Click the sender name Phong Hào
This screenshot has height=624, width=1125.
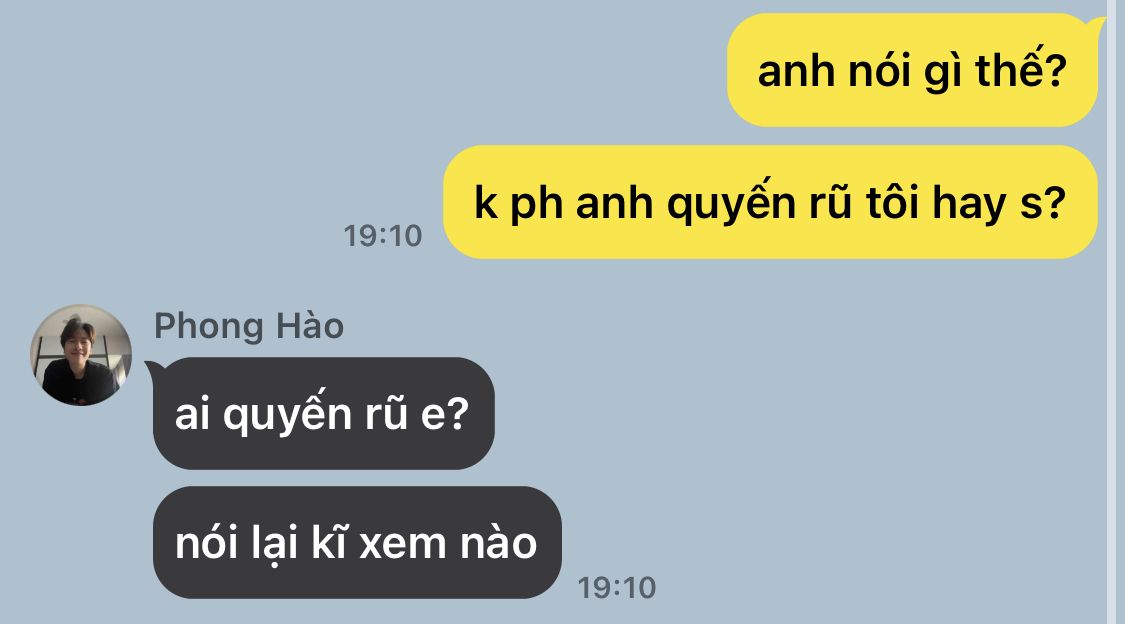(249, 326)
